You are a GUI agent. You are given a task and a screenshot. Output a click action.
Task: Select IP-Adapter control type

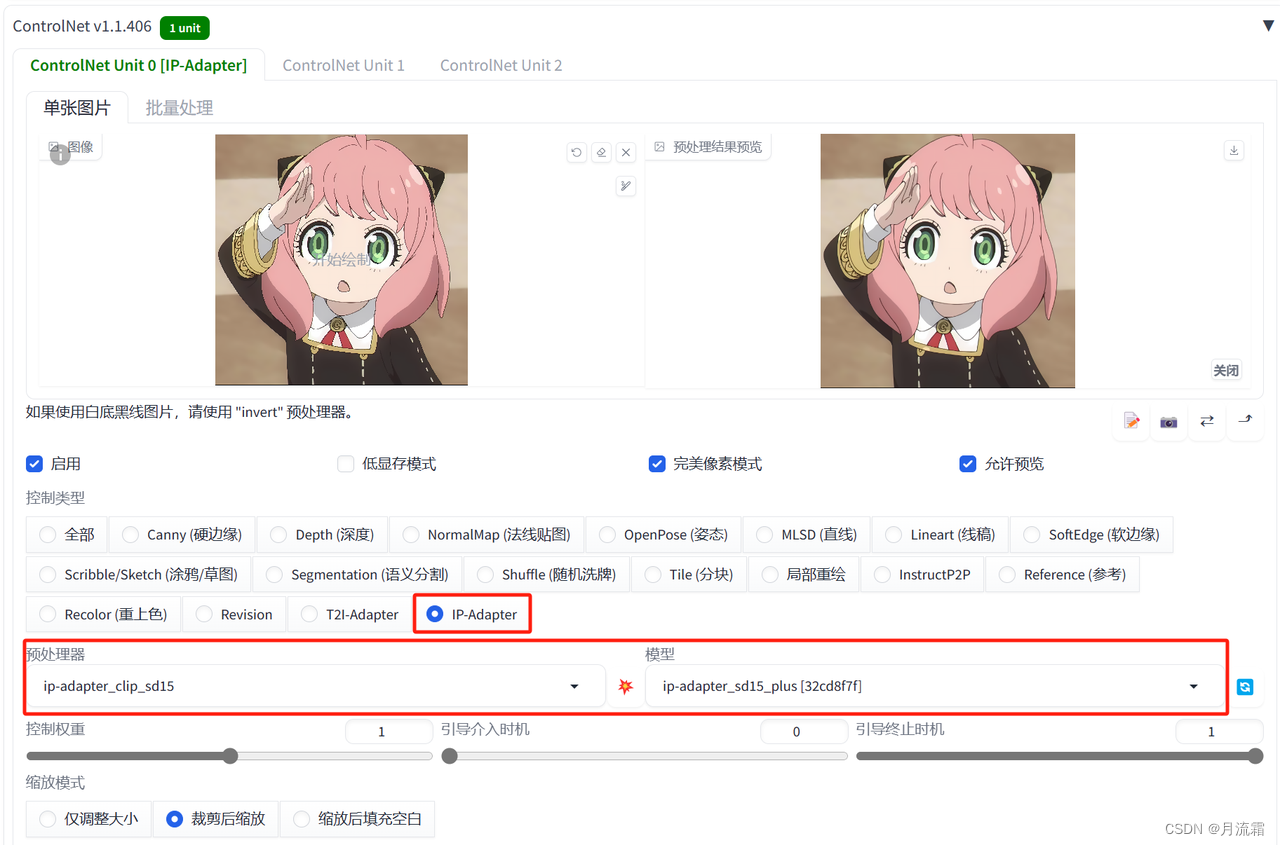pyautogui.click(x=472, y=615)
